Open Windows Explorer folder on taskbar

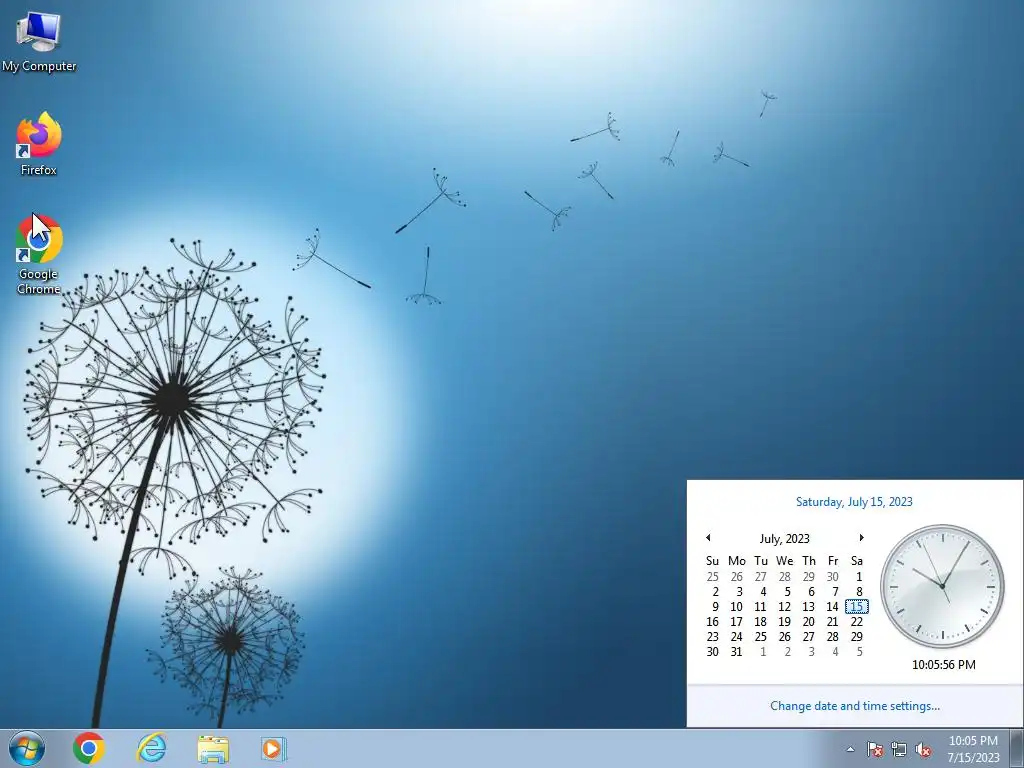tap(213, 749)
